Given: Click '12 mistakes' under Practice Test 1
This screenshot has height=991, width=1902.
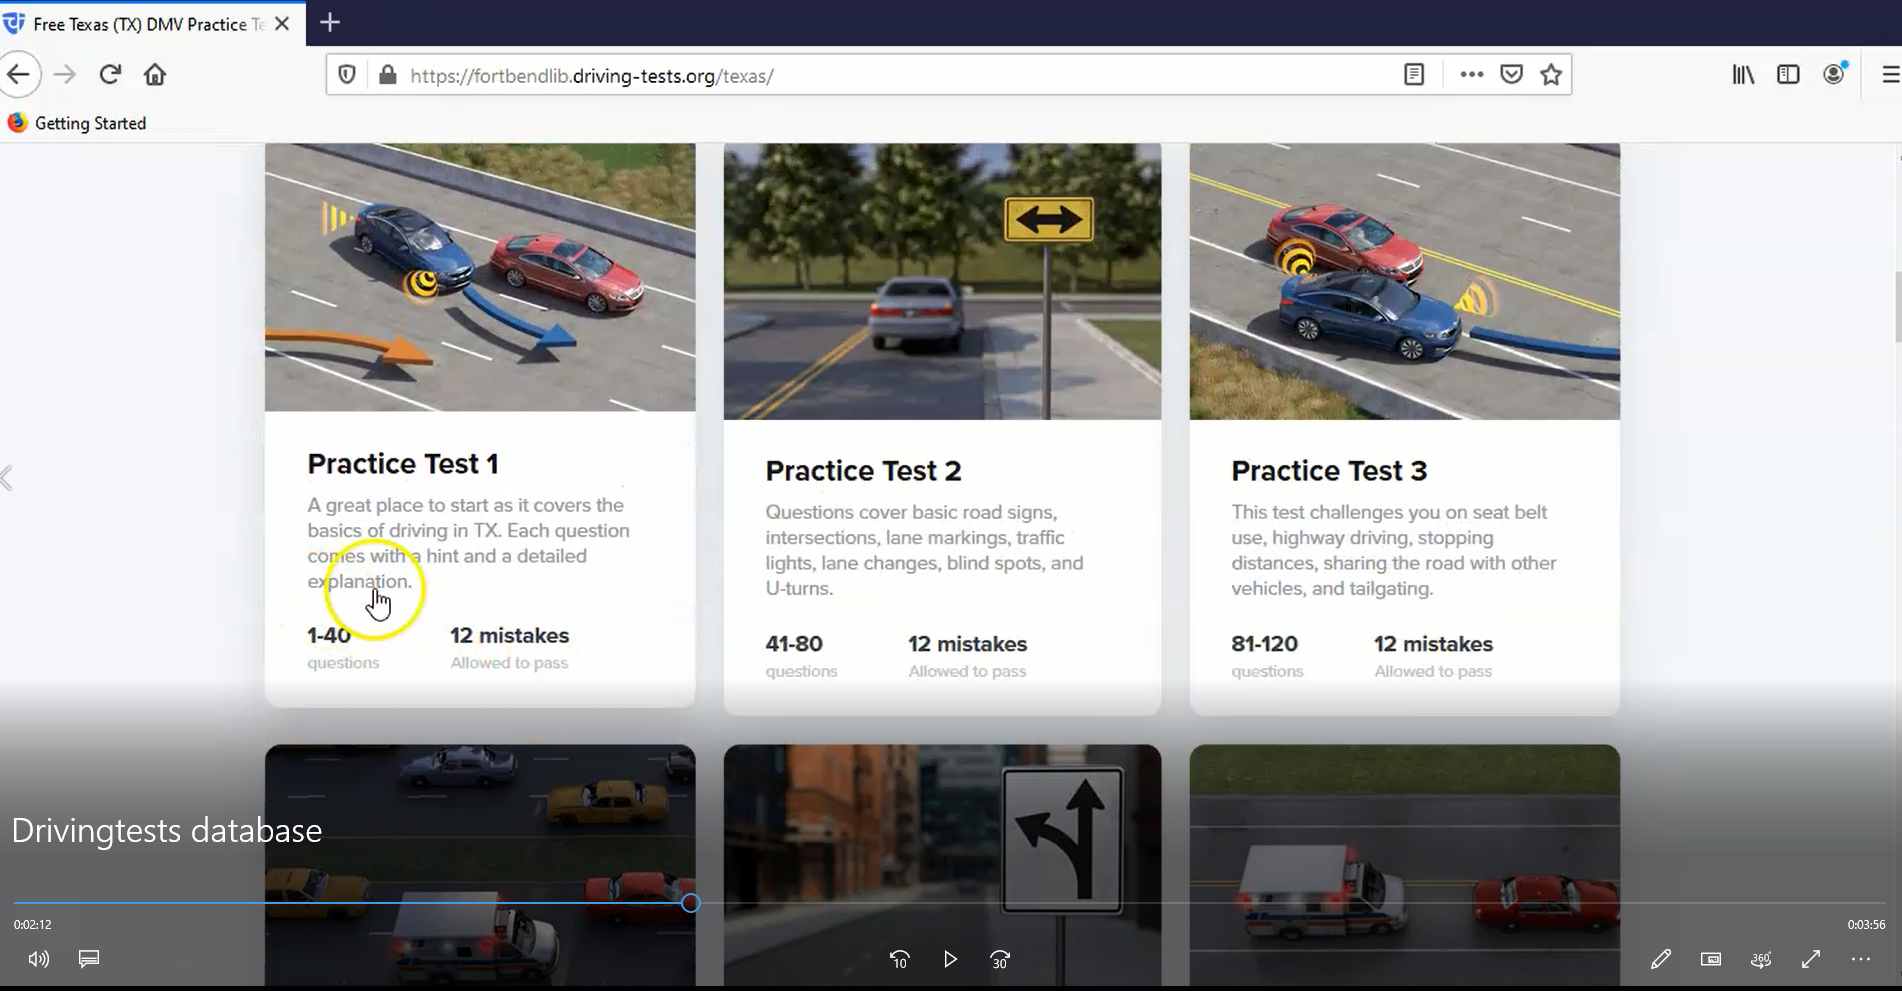Looking at the screenshot, I should pyautogui.click(x=509, y=636).
